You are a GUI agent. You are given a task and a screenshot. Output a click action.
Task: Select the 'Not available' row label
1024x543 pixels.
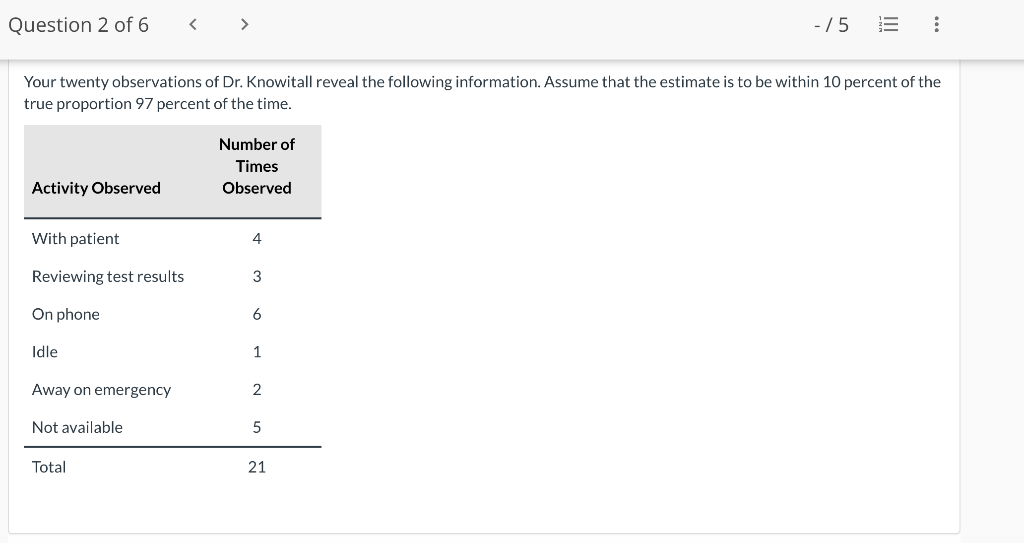point(77,427)
